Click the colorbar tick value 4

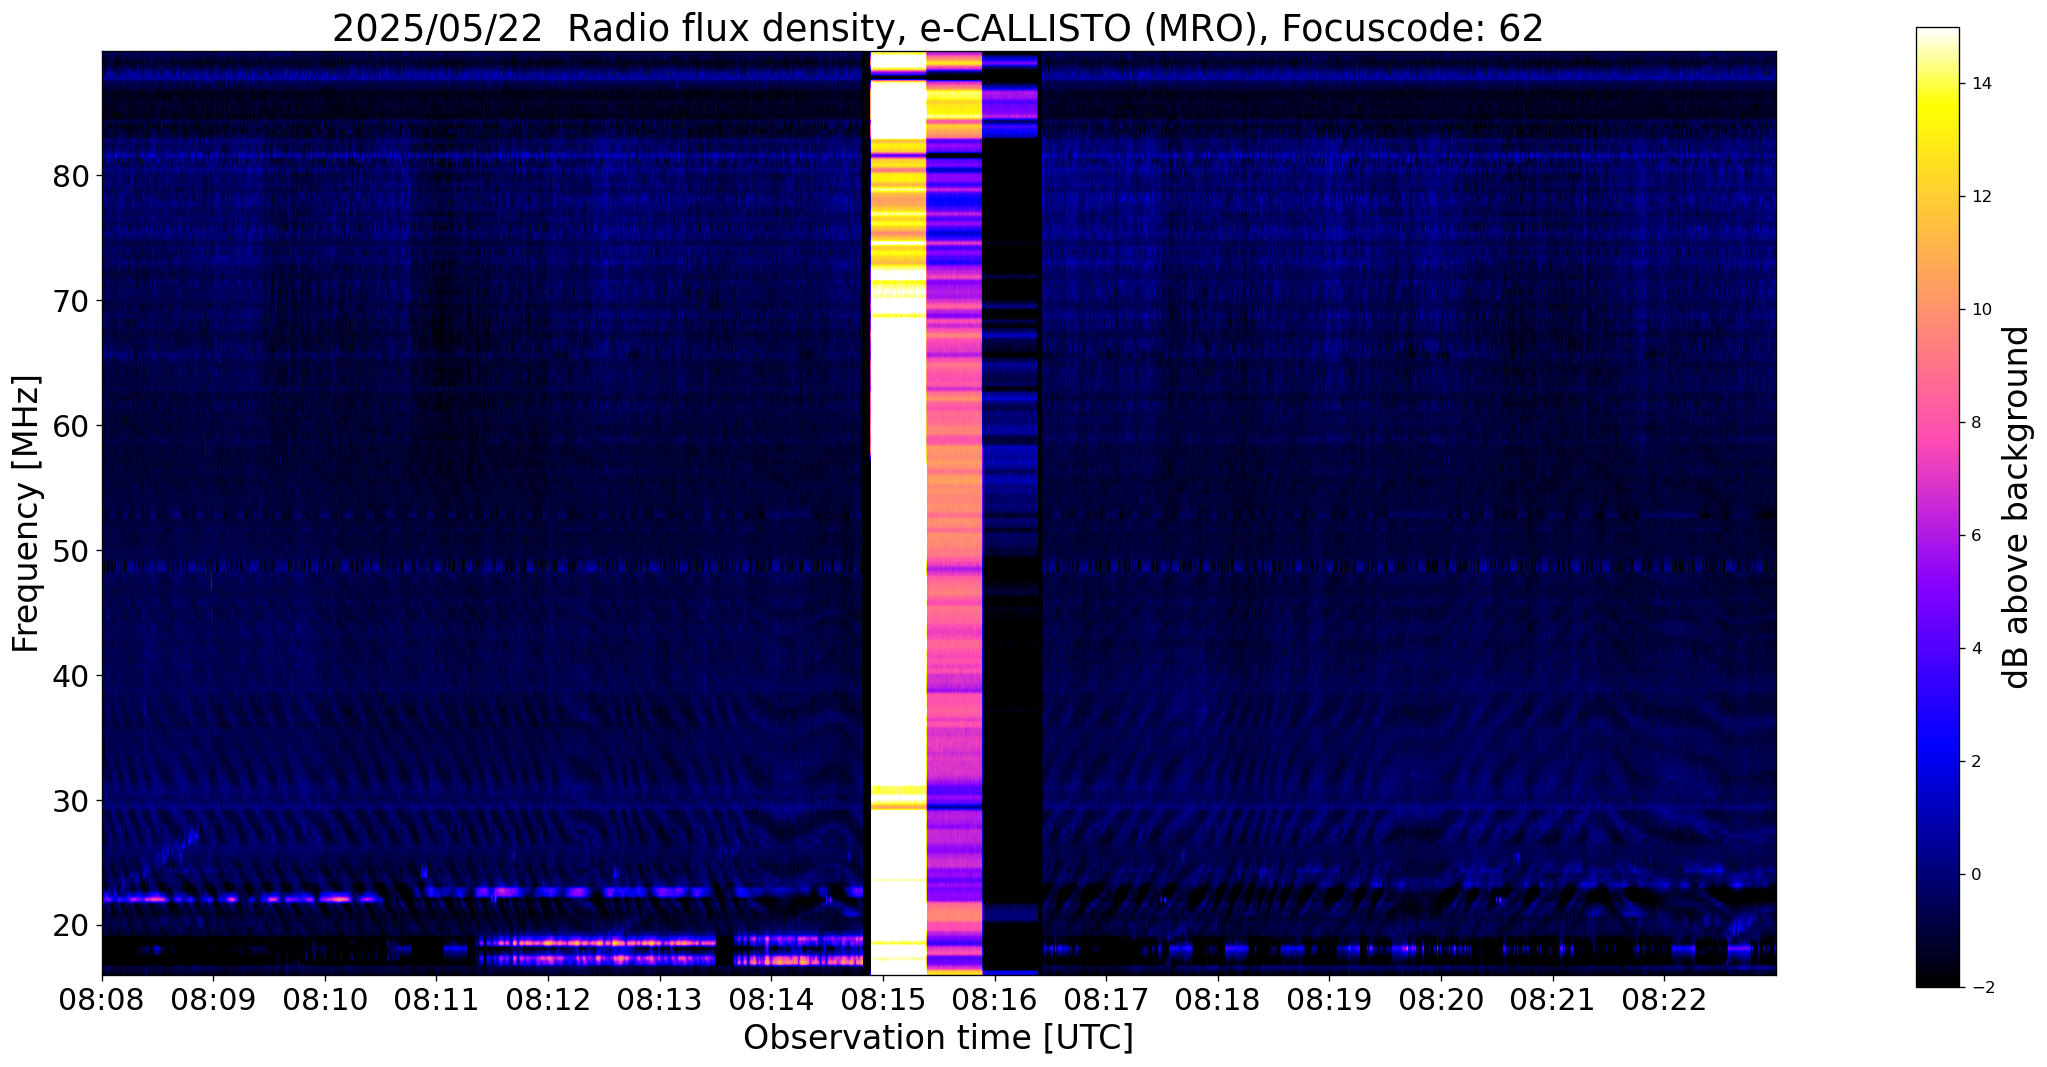click(x=1975, y=649)
